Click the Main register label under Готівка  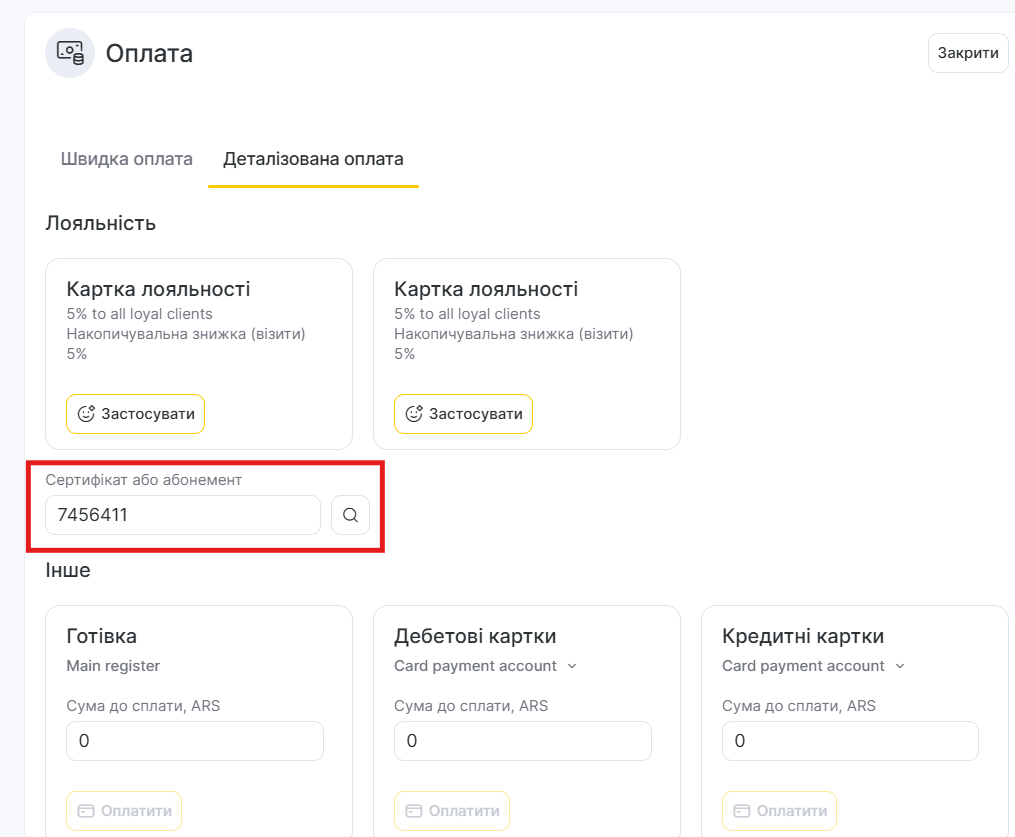113,666
